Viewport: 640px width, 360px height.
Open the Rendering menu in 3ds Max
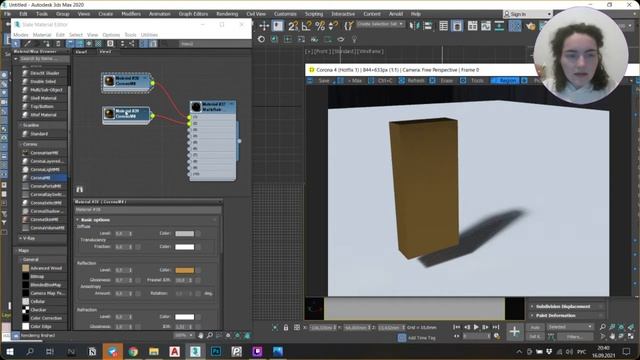(227, 14)
